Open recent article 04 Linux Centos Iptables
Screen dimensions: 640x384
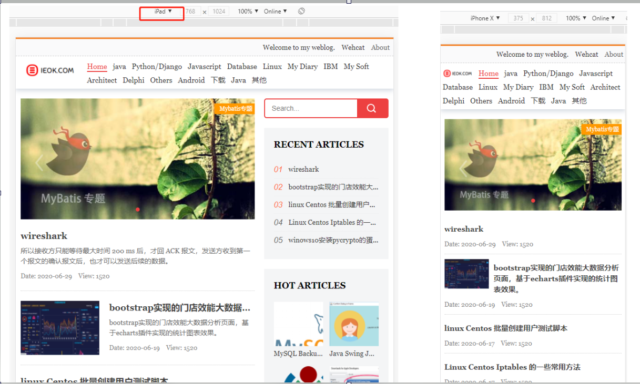pos(332,222)
